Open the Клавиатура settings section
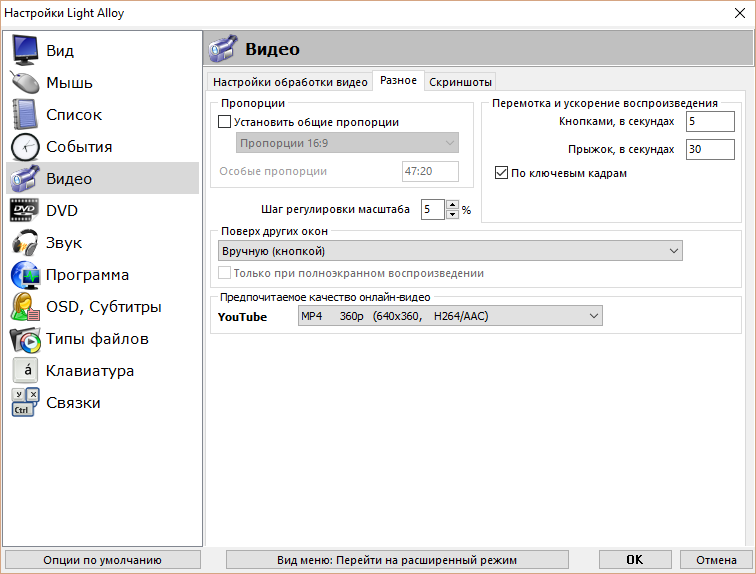The image size is (756, 574). tap(102, 371)
